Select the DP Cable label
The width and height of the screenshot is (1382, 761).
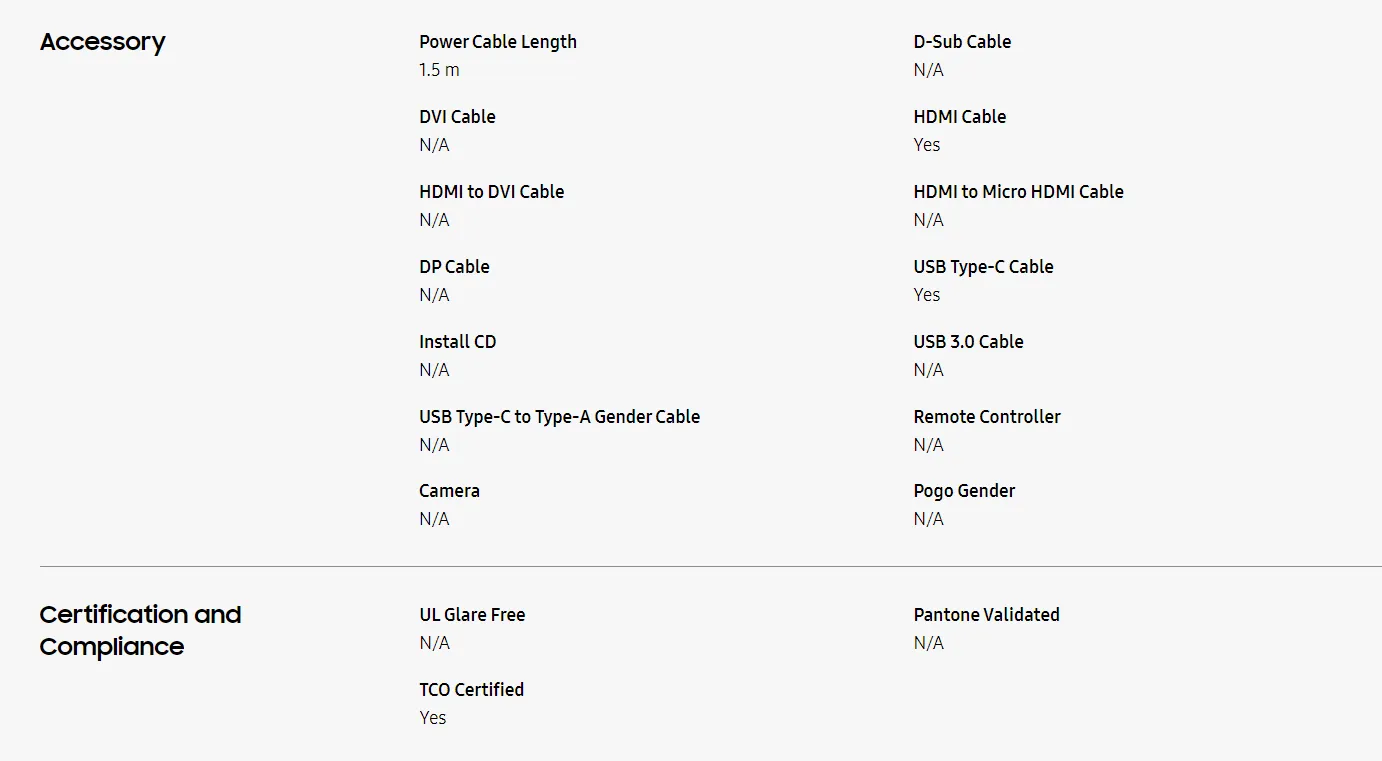tap(454, 267)
